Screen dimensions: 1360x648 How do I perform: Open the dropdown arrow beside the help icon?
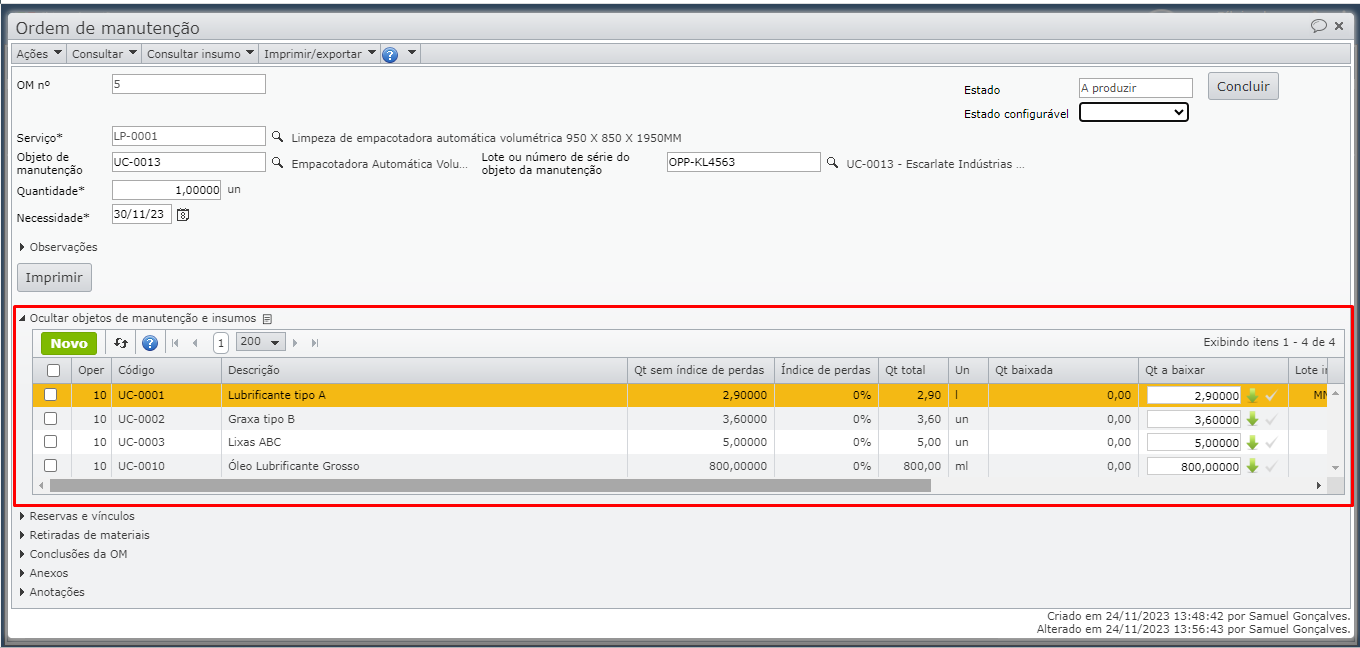tap(411, 53)
